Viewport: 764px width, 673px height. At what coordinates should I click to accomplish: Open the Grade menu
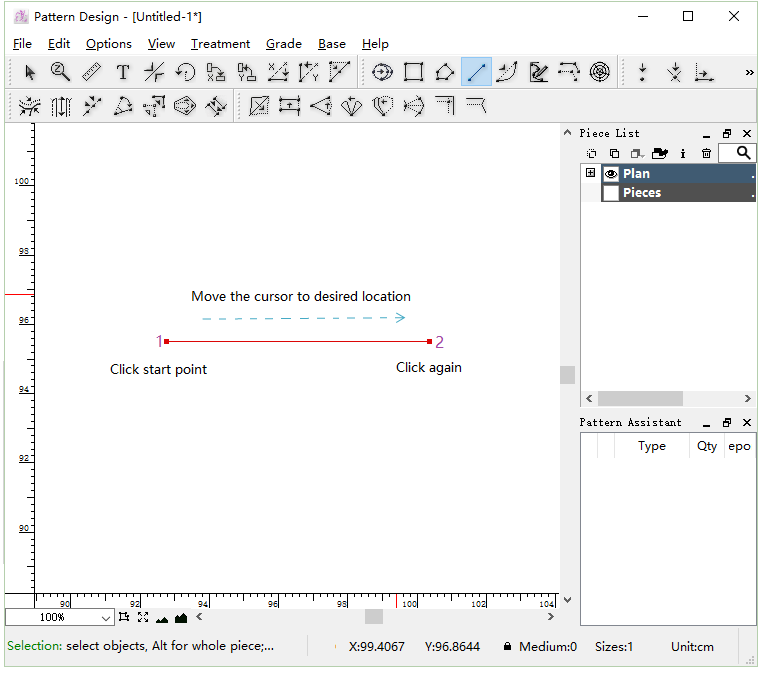(x=284, y=44)
